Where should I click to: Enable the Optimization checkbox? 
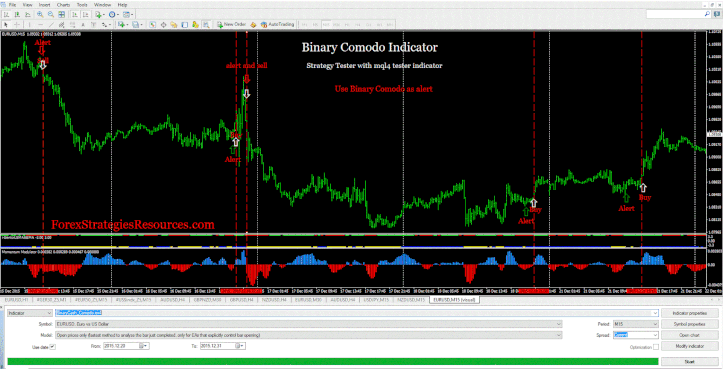pyautogui.click(x=656, y=346)
